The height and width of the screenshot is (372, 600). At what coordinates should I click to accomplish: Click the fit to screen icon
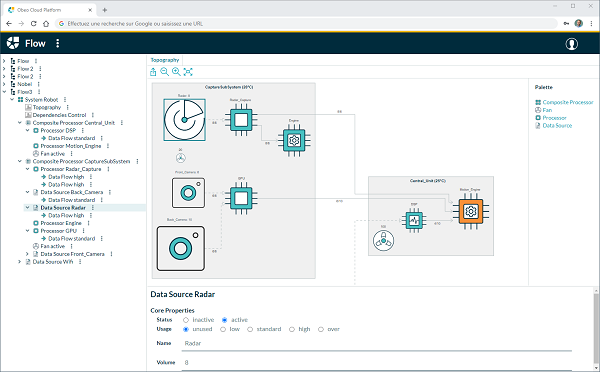click(x=188, y=72)
